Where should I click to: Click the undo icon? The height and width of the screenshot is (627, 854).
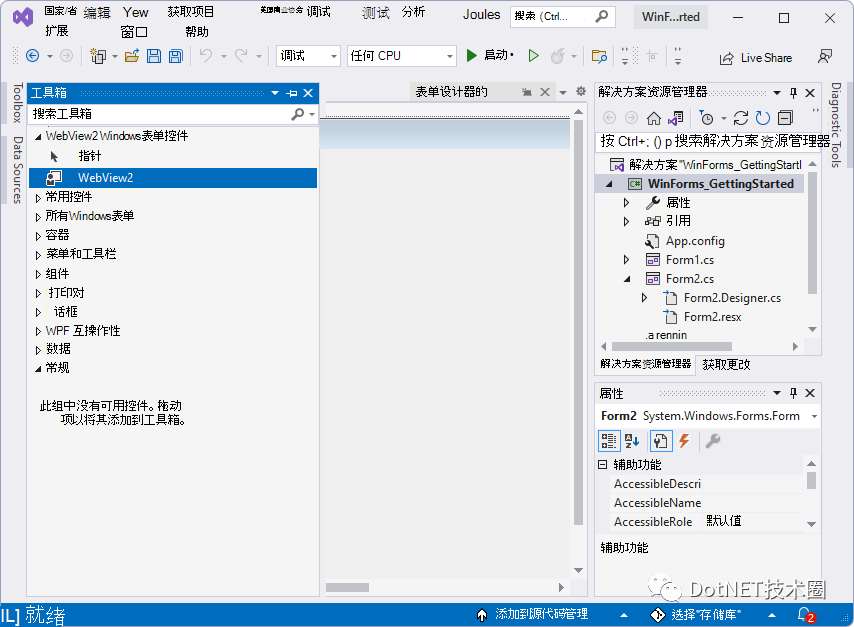coord(206,56)
